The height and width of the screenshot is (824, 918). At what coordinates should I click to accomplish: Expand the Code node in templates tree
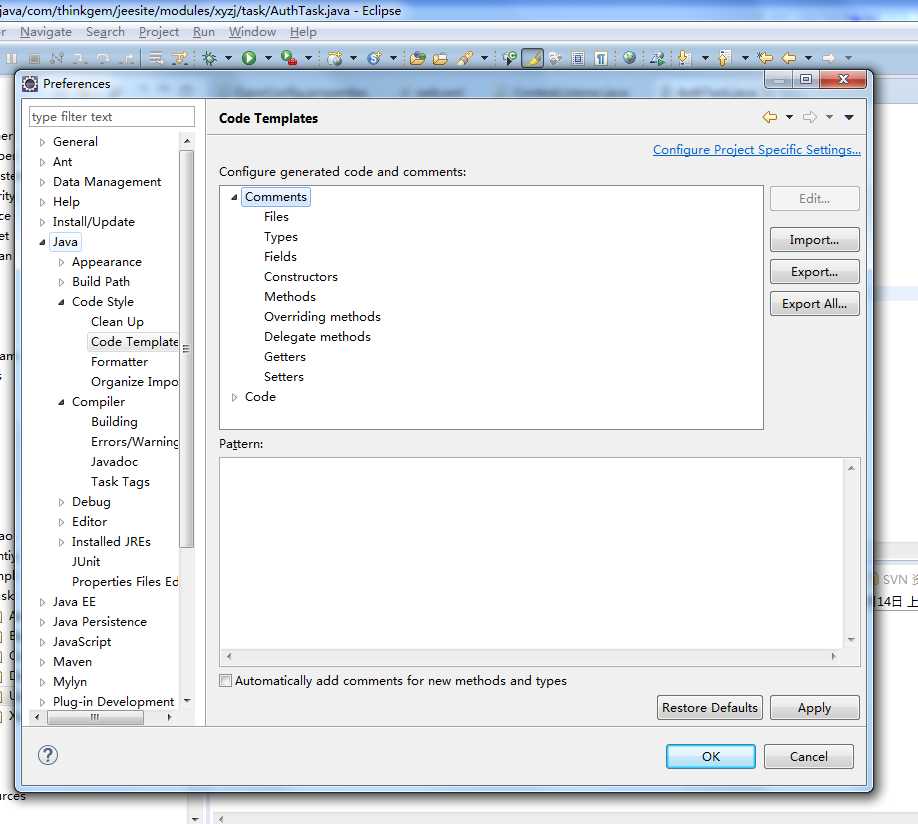pyautogui.click(x=234, y=397)
